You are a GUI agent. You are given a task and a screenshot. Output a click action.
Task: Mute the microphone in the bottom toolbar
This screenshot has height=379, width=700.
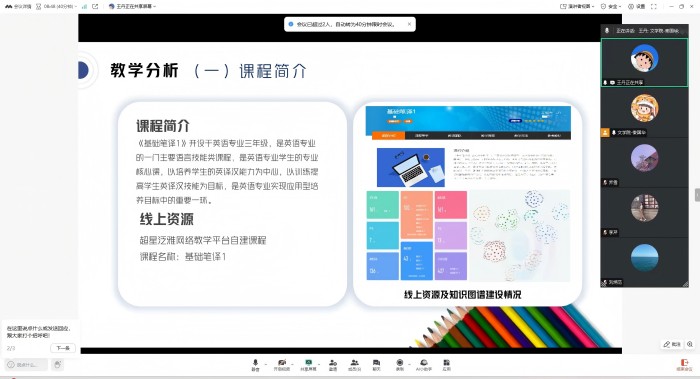[255, 364]
